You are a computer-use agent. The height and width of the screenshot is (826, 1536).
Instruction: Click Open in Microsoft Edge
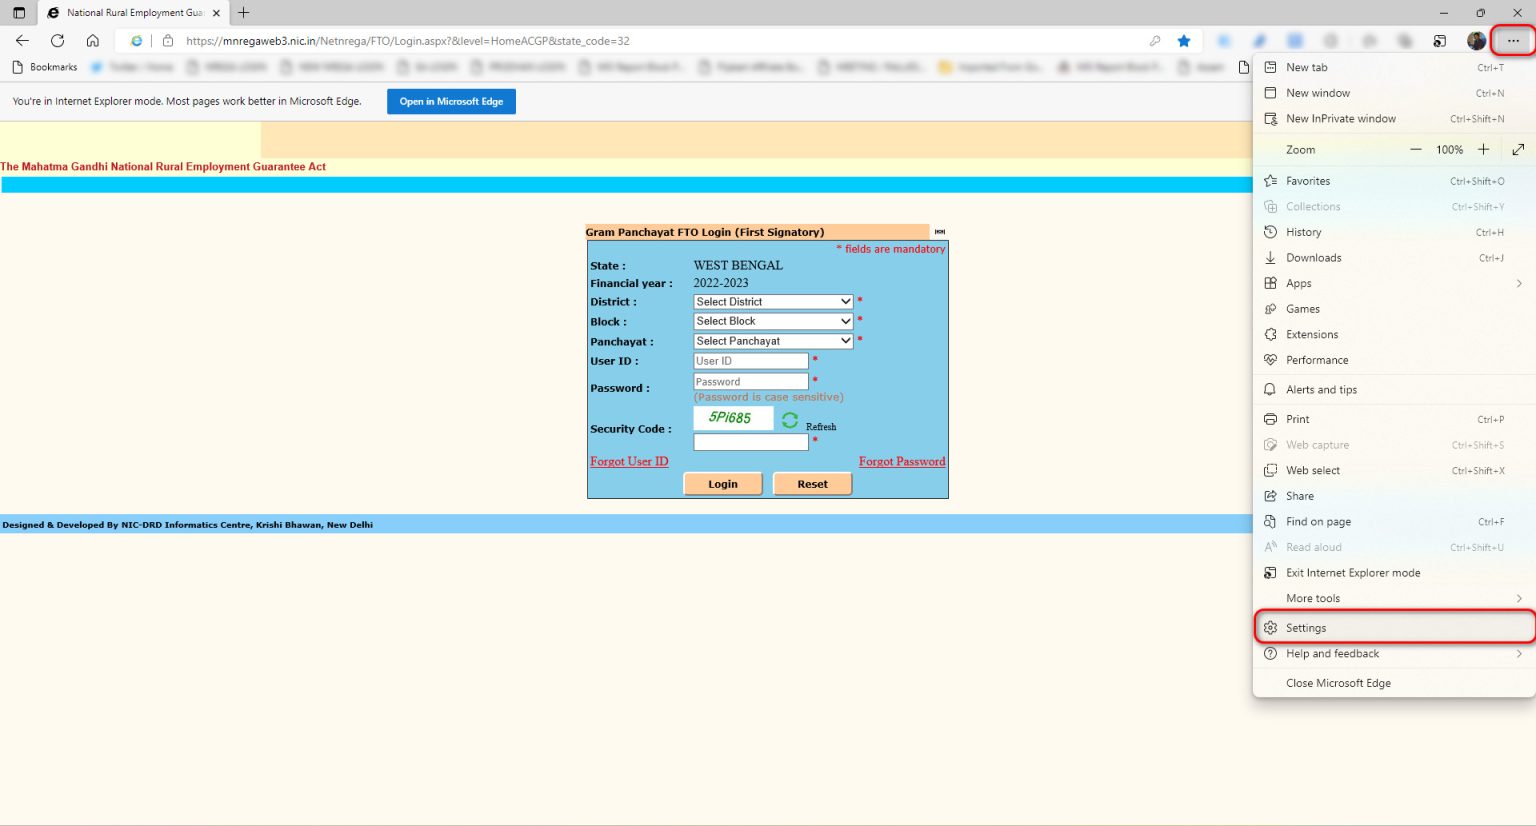451,101
